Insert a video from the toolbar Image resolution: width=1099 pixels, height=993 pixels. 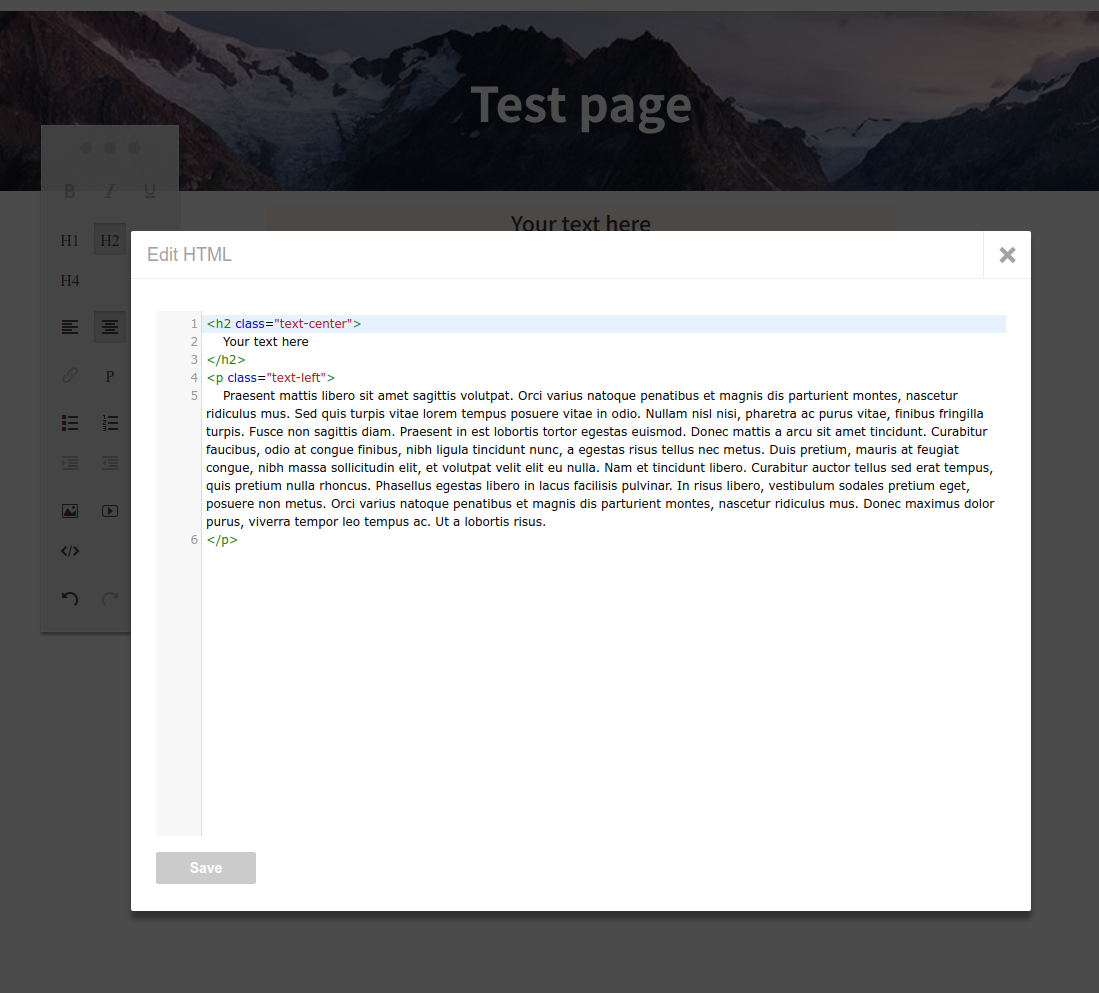(x=109, y=511)
